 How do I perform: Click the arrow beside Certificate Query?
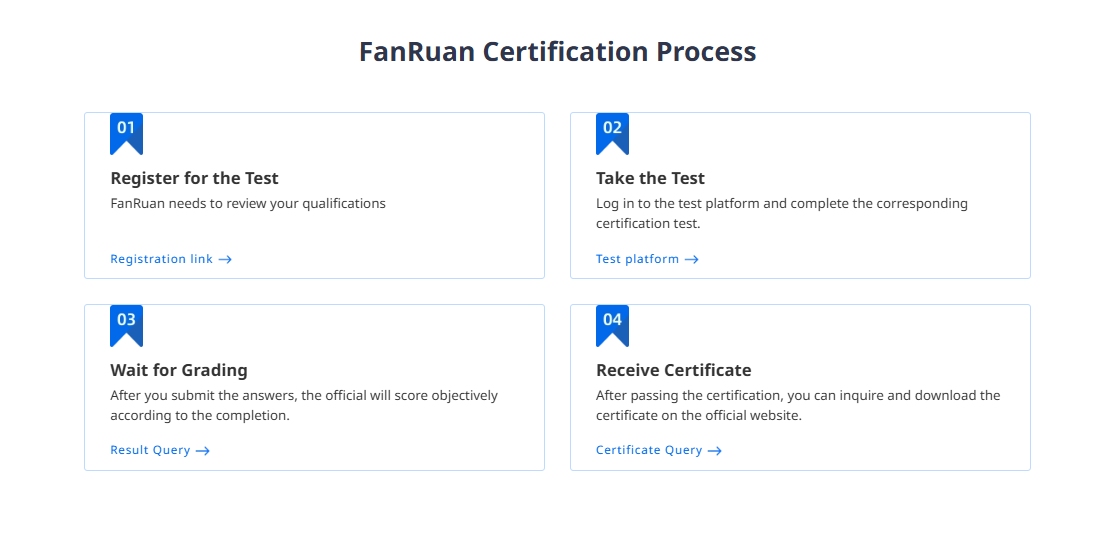click(x=714, y=451)
